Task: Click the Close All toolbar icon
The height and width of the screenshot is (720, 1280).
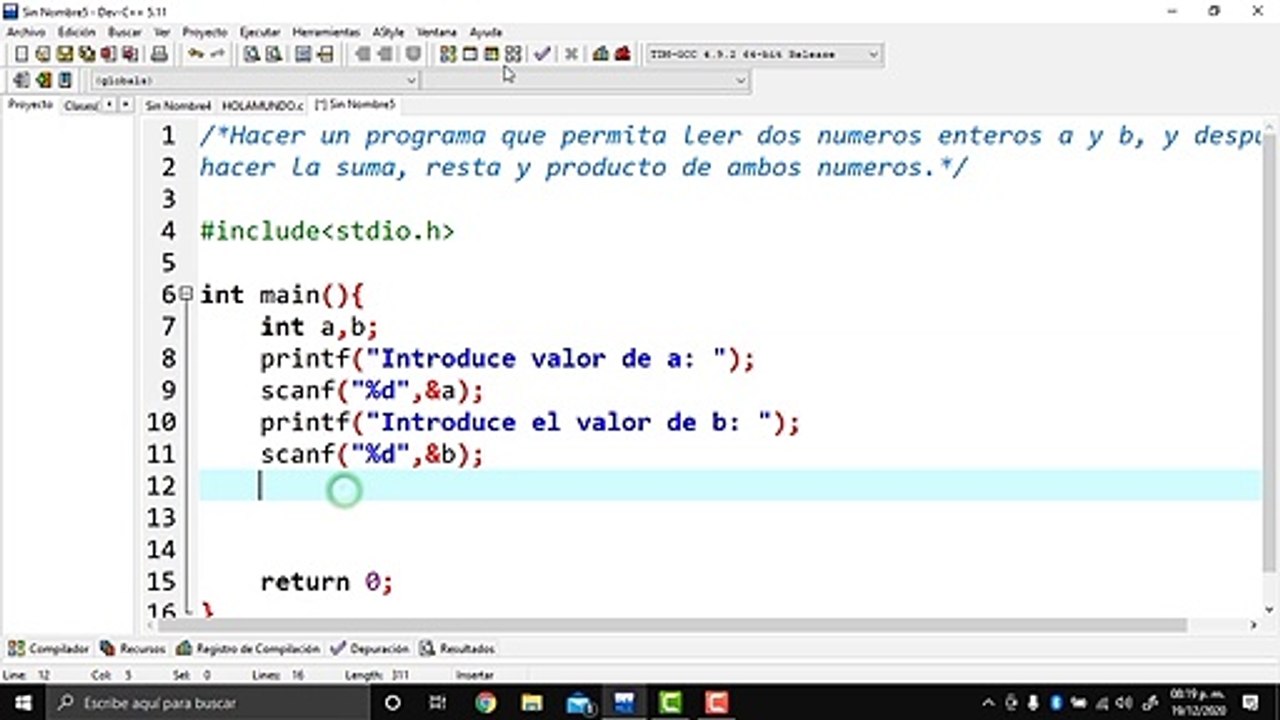Action: [x=130, y=54]
